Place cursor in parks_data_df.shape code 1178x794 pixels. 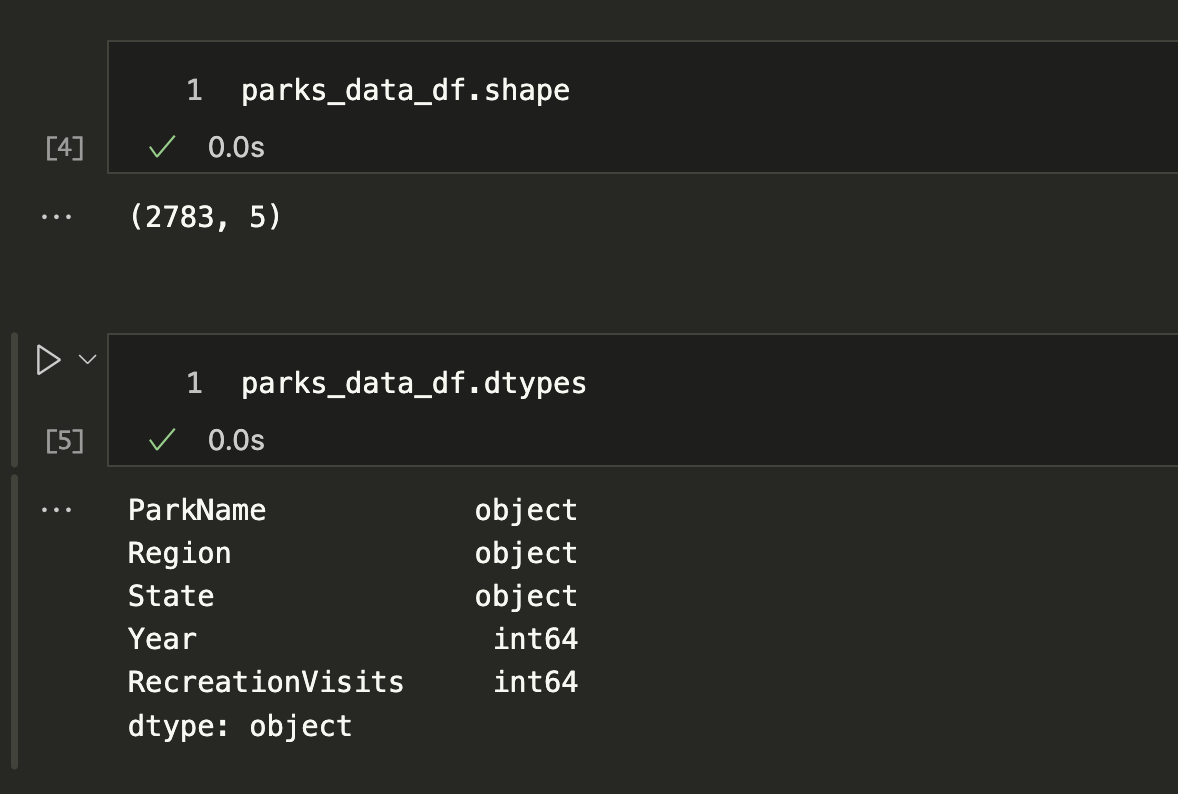(405, 91)
